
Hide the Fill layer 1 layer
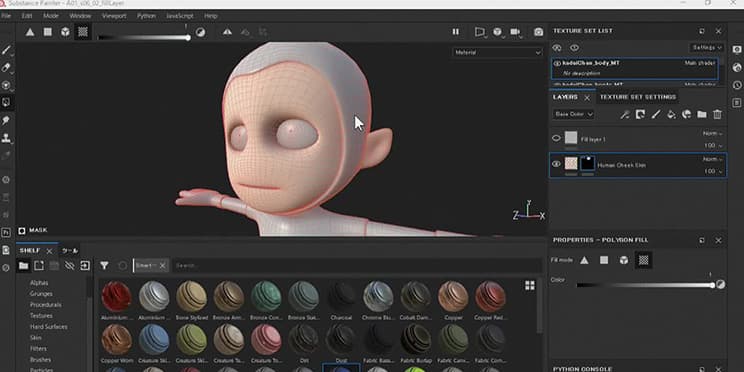click(557, 138)
